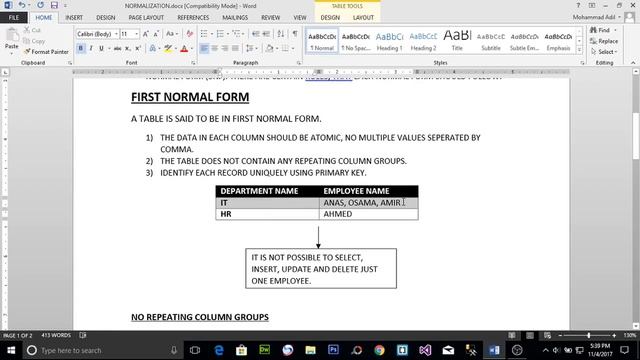
Task: Open Paragraph dialog launcher
Action: (x=299, y=63)
